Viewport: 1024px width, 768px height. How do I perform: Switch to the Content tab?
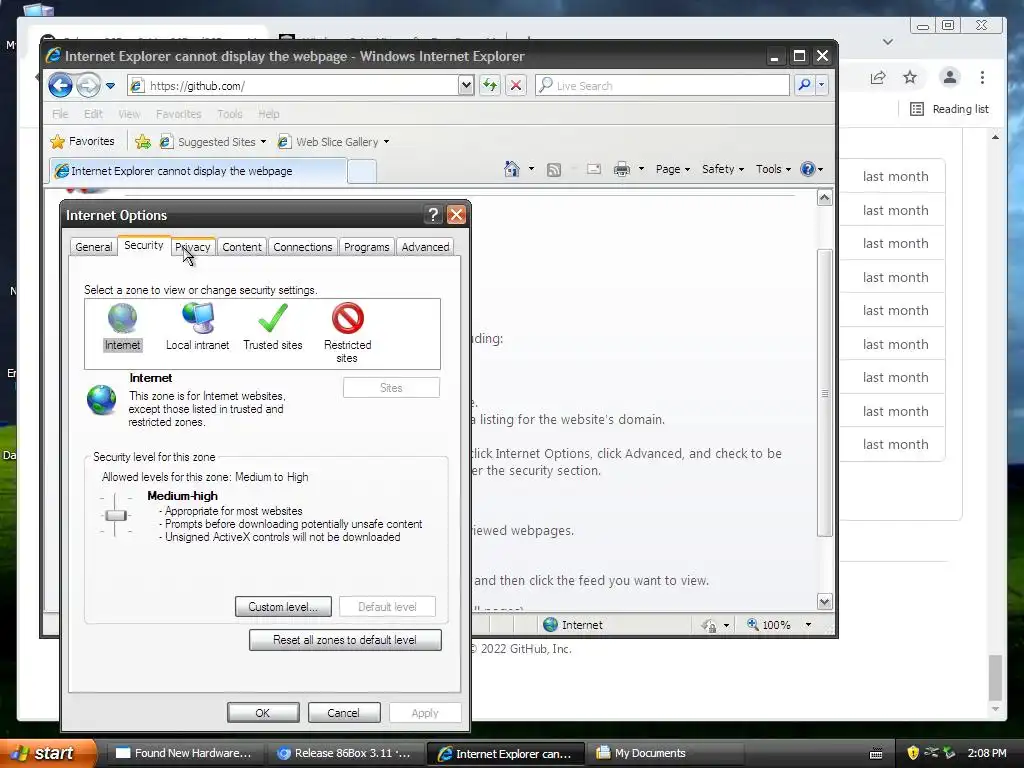click(x=242, y=247)
